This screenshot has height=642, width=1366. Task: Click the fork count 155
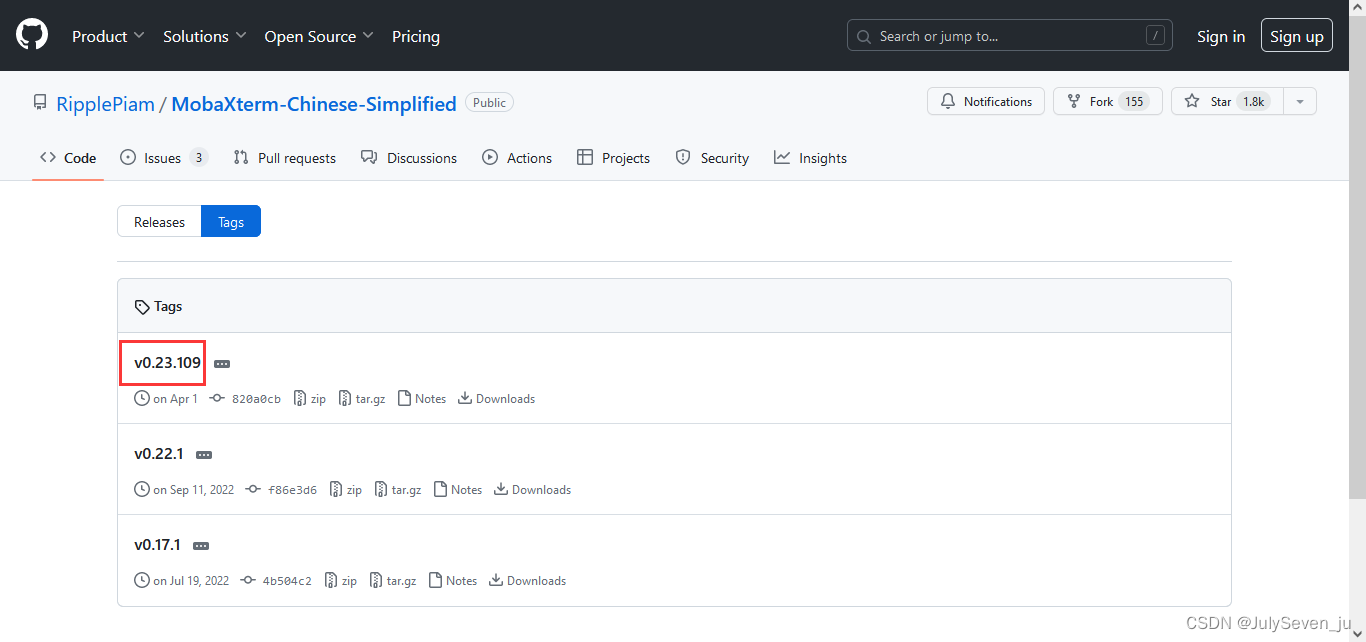[x=1134, y=101]
